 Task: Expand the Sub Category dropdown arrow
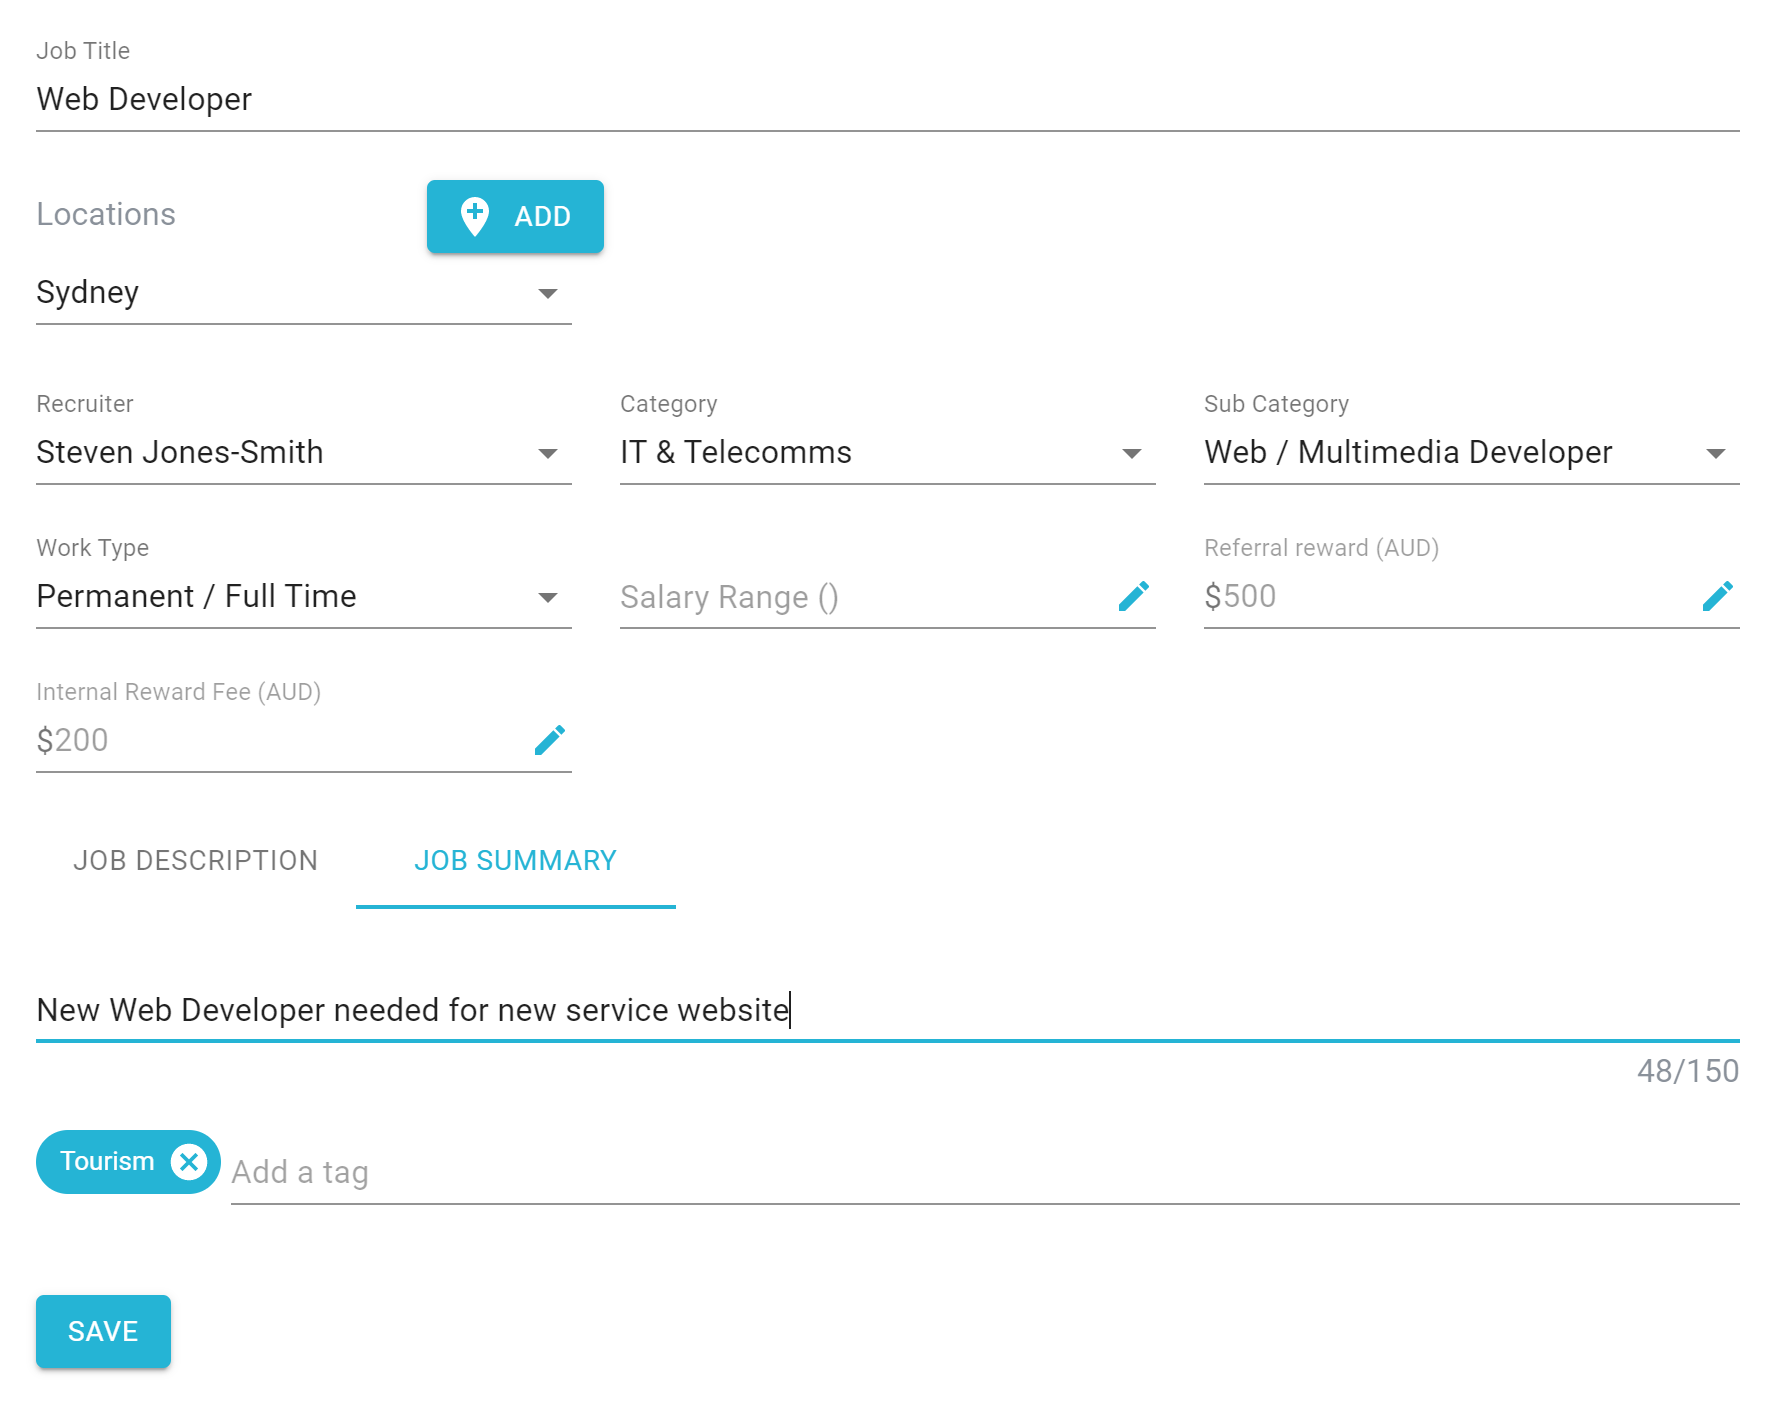[1716, 454]
